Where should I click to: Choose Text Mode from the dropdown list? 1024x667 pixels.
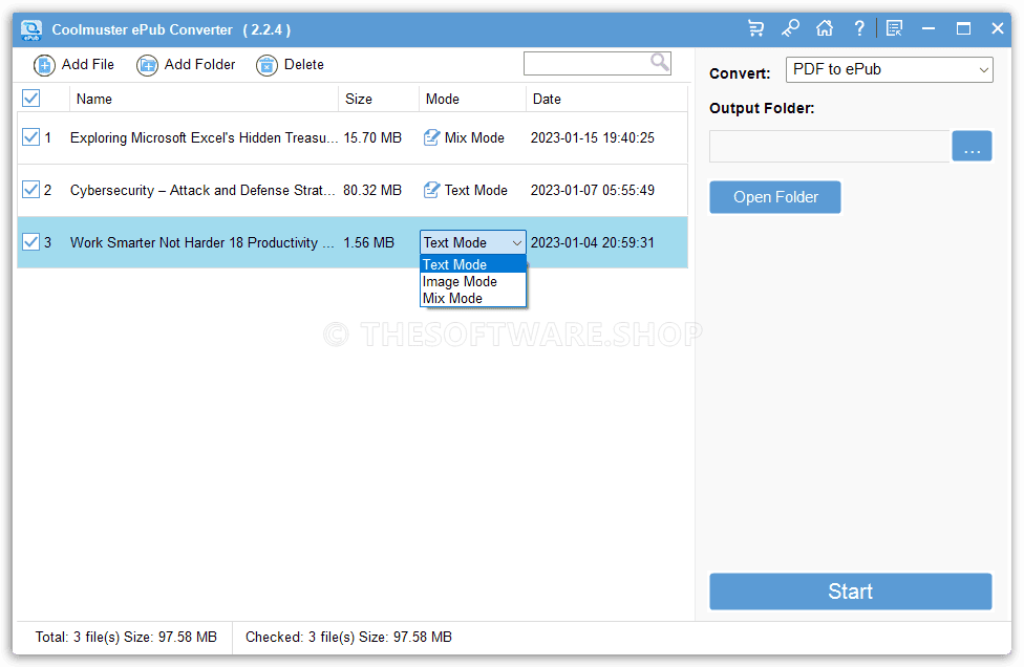point(473,265)
